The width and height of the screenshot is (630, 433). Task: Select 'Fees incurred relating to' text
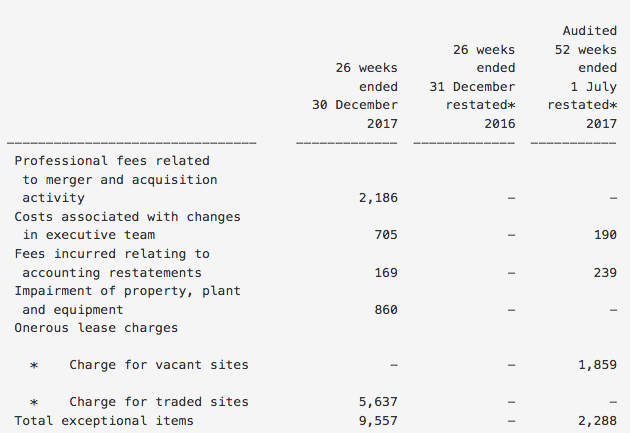[x=112, y=254]
